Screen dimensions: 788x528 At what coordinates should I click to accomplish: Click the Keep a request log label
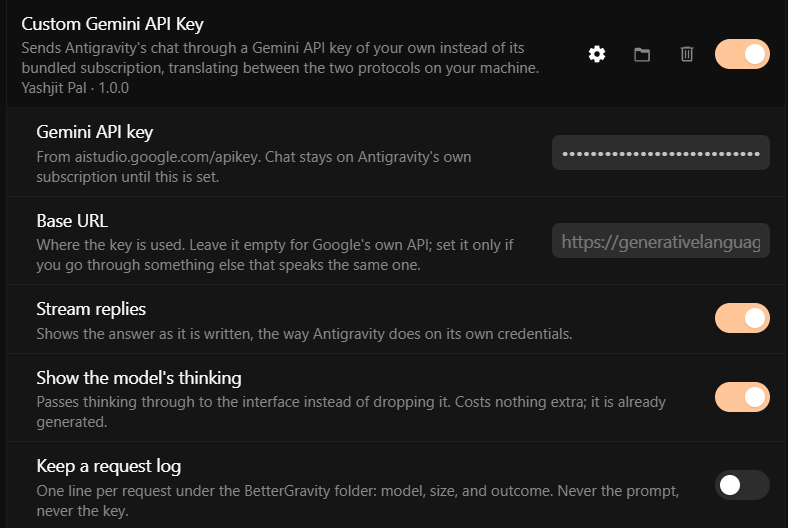click(x=109, y=466)
